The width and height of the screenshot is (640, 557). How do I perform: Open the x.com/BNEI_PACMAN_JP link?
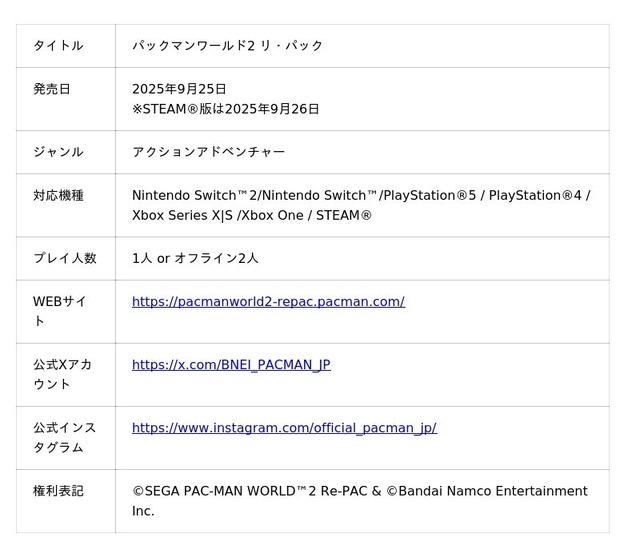(231, 365)
